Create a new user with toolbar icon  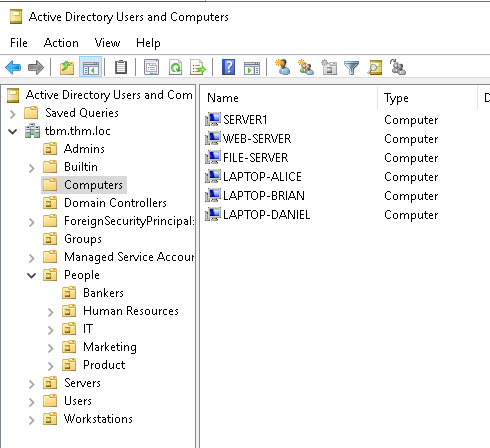283,67
